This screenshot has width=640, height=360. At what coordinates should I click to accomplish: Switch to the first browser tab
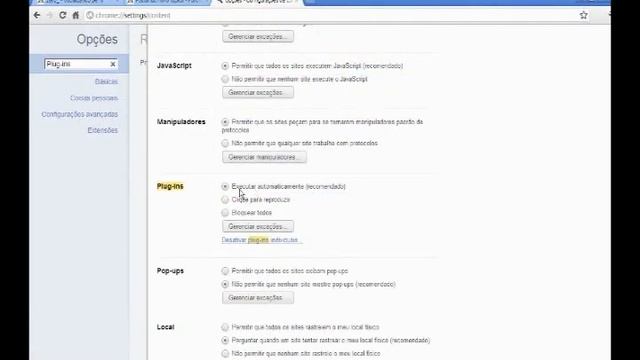tap(76, 2)
